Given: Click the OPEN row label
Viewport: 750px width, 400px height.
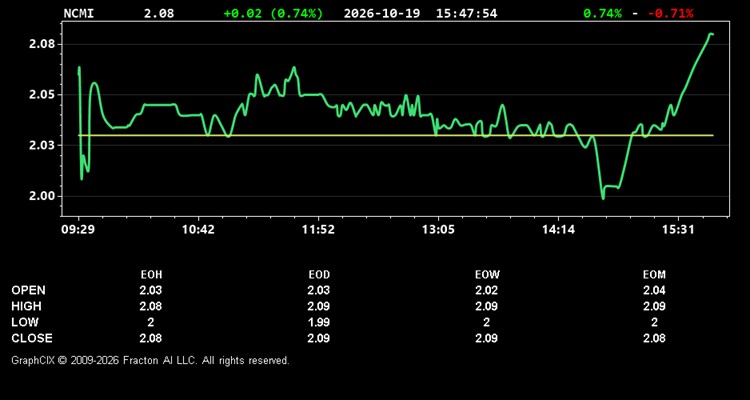Looking at the screenshot, I should pos(29,290).
